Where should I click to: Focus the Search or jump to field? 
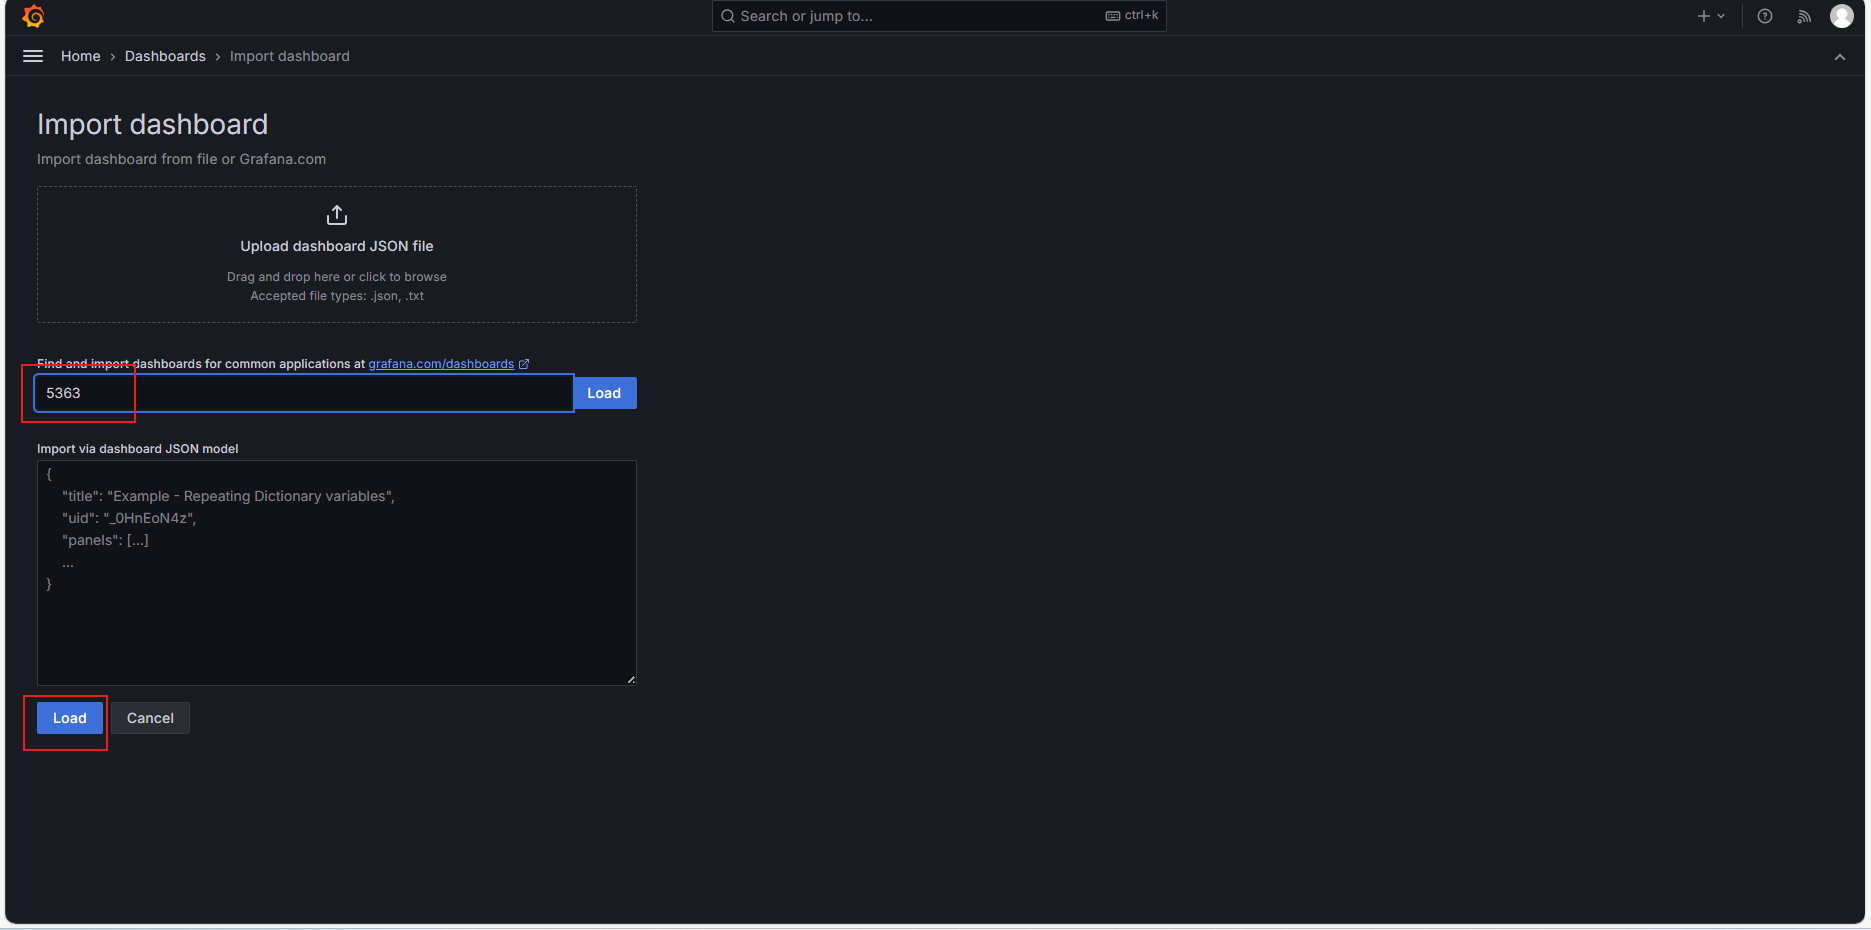tap(939, 16)
